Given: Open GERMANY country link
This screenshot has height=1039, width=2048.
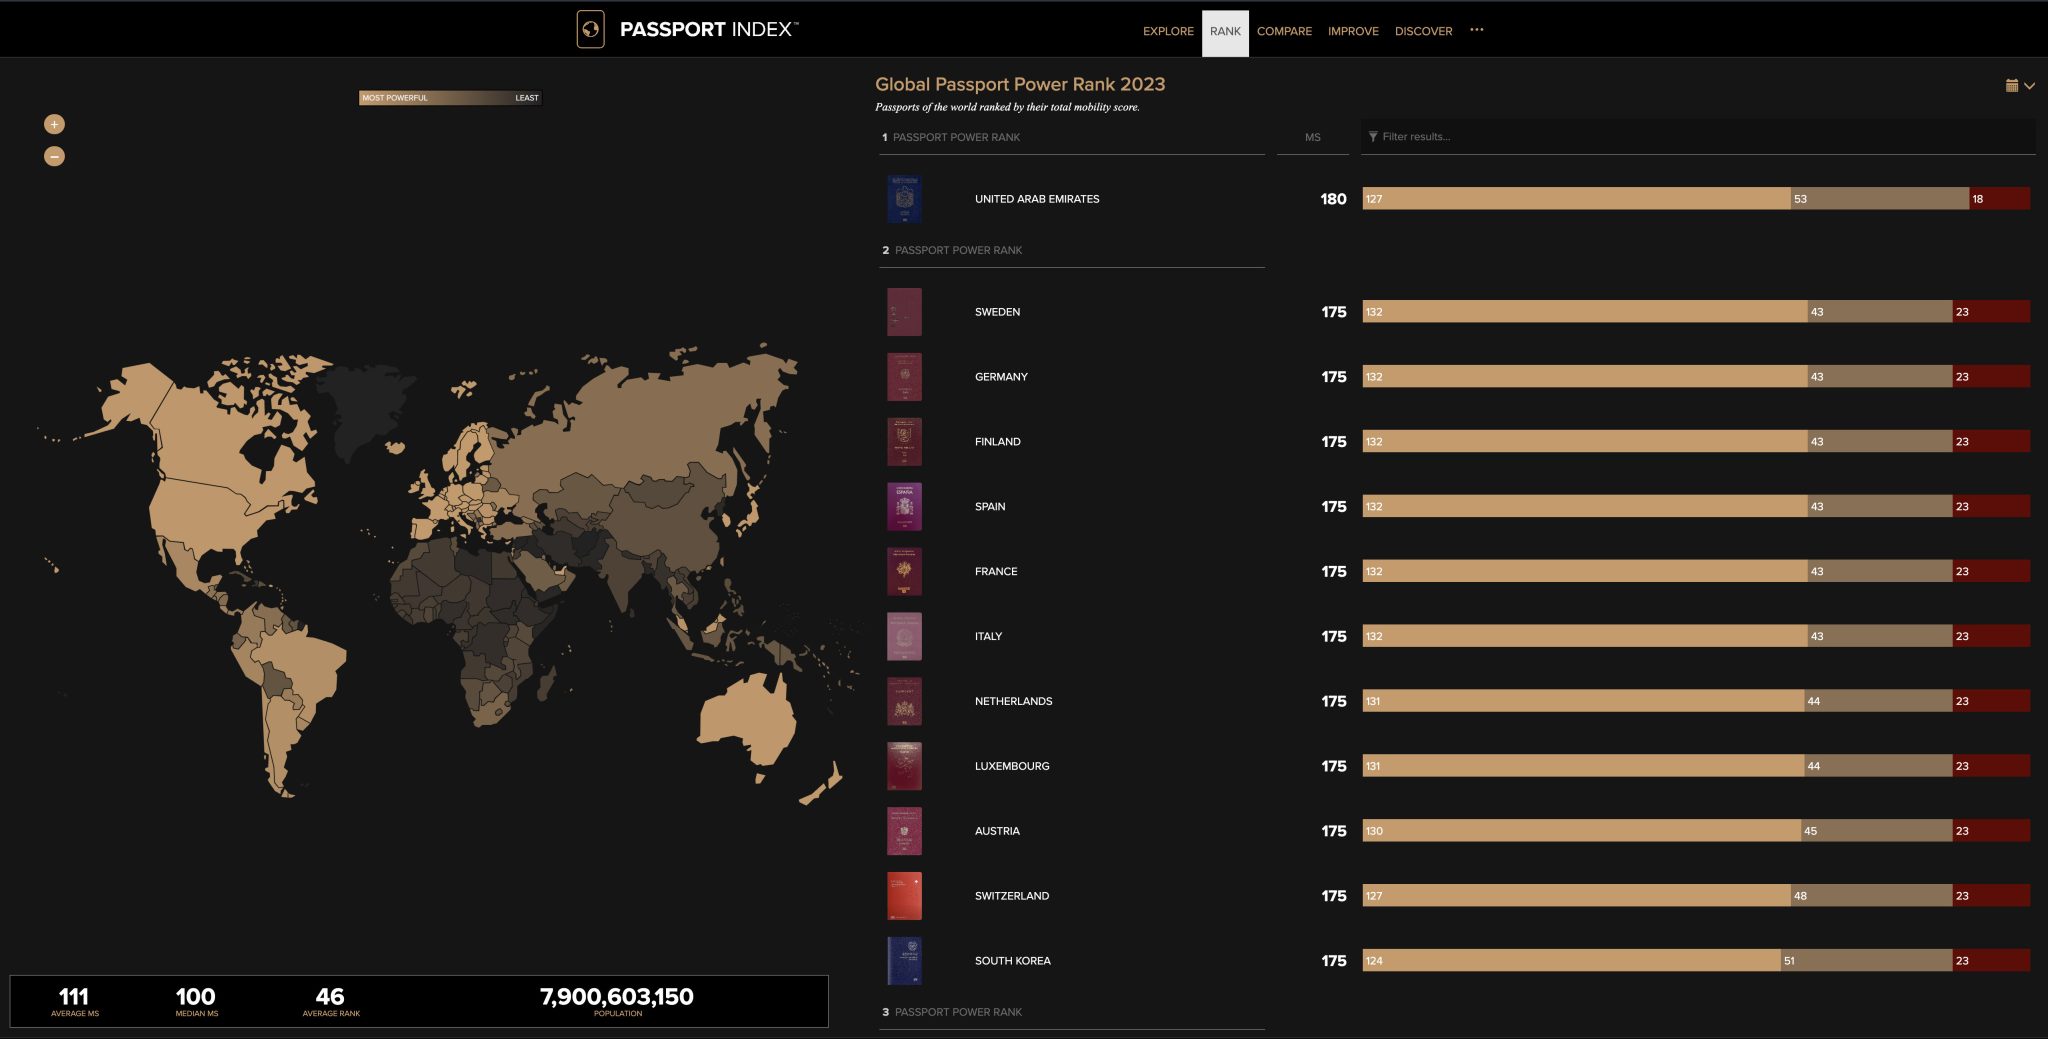Looking at the screenshot, I should click(x=1001, y=377).
